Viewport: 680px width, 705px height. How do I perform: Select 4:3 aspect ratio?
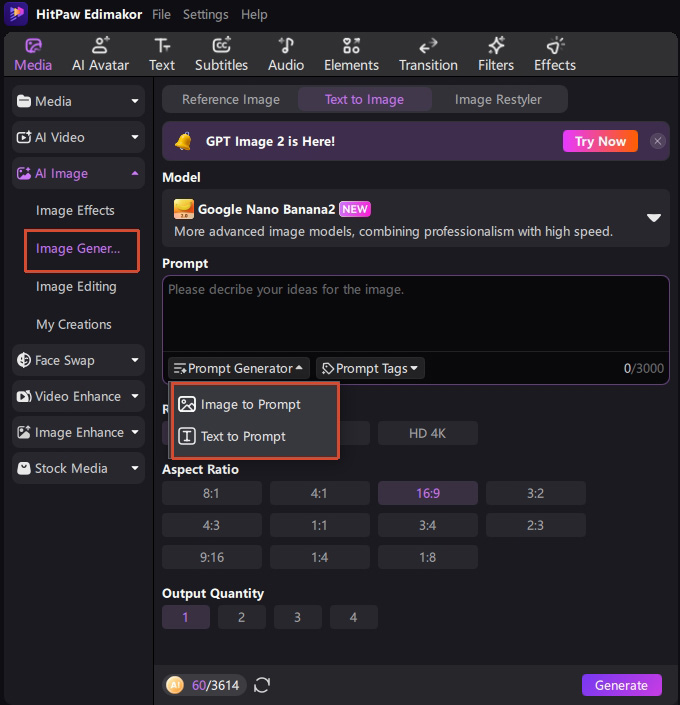[x=211, y=525]
